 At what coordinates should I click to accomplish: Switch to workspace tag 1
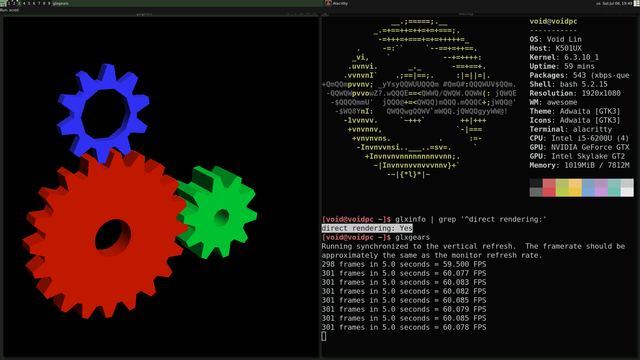[9, 3]
